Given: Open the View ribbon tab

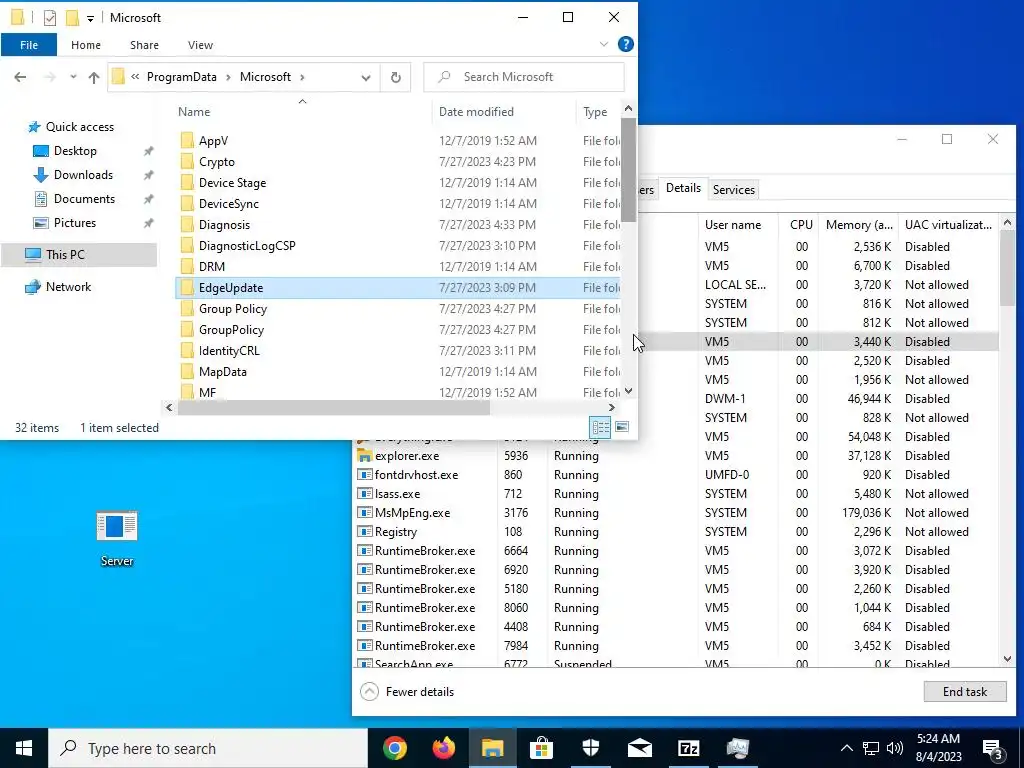Looking at the screenshot, I should coord(200,44).
